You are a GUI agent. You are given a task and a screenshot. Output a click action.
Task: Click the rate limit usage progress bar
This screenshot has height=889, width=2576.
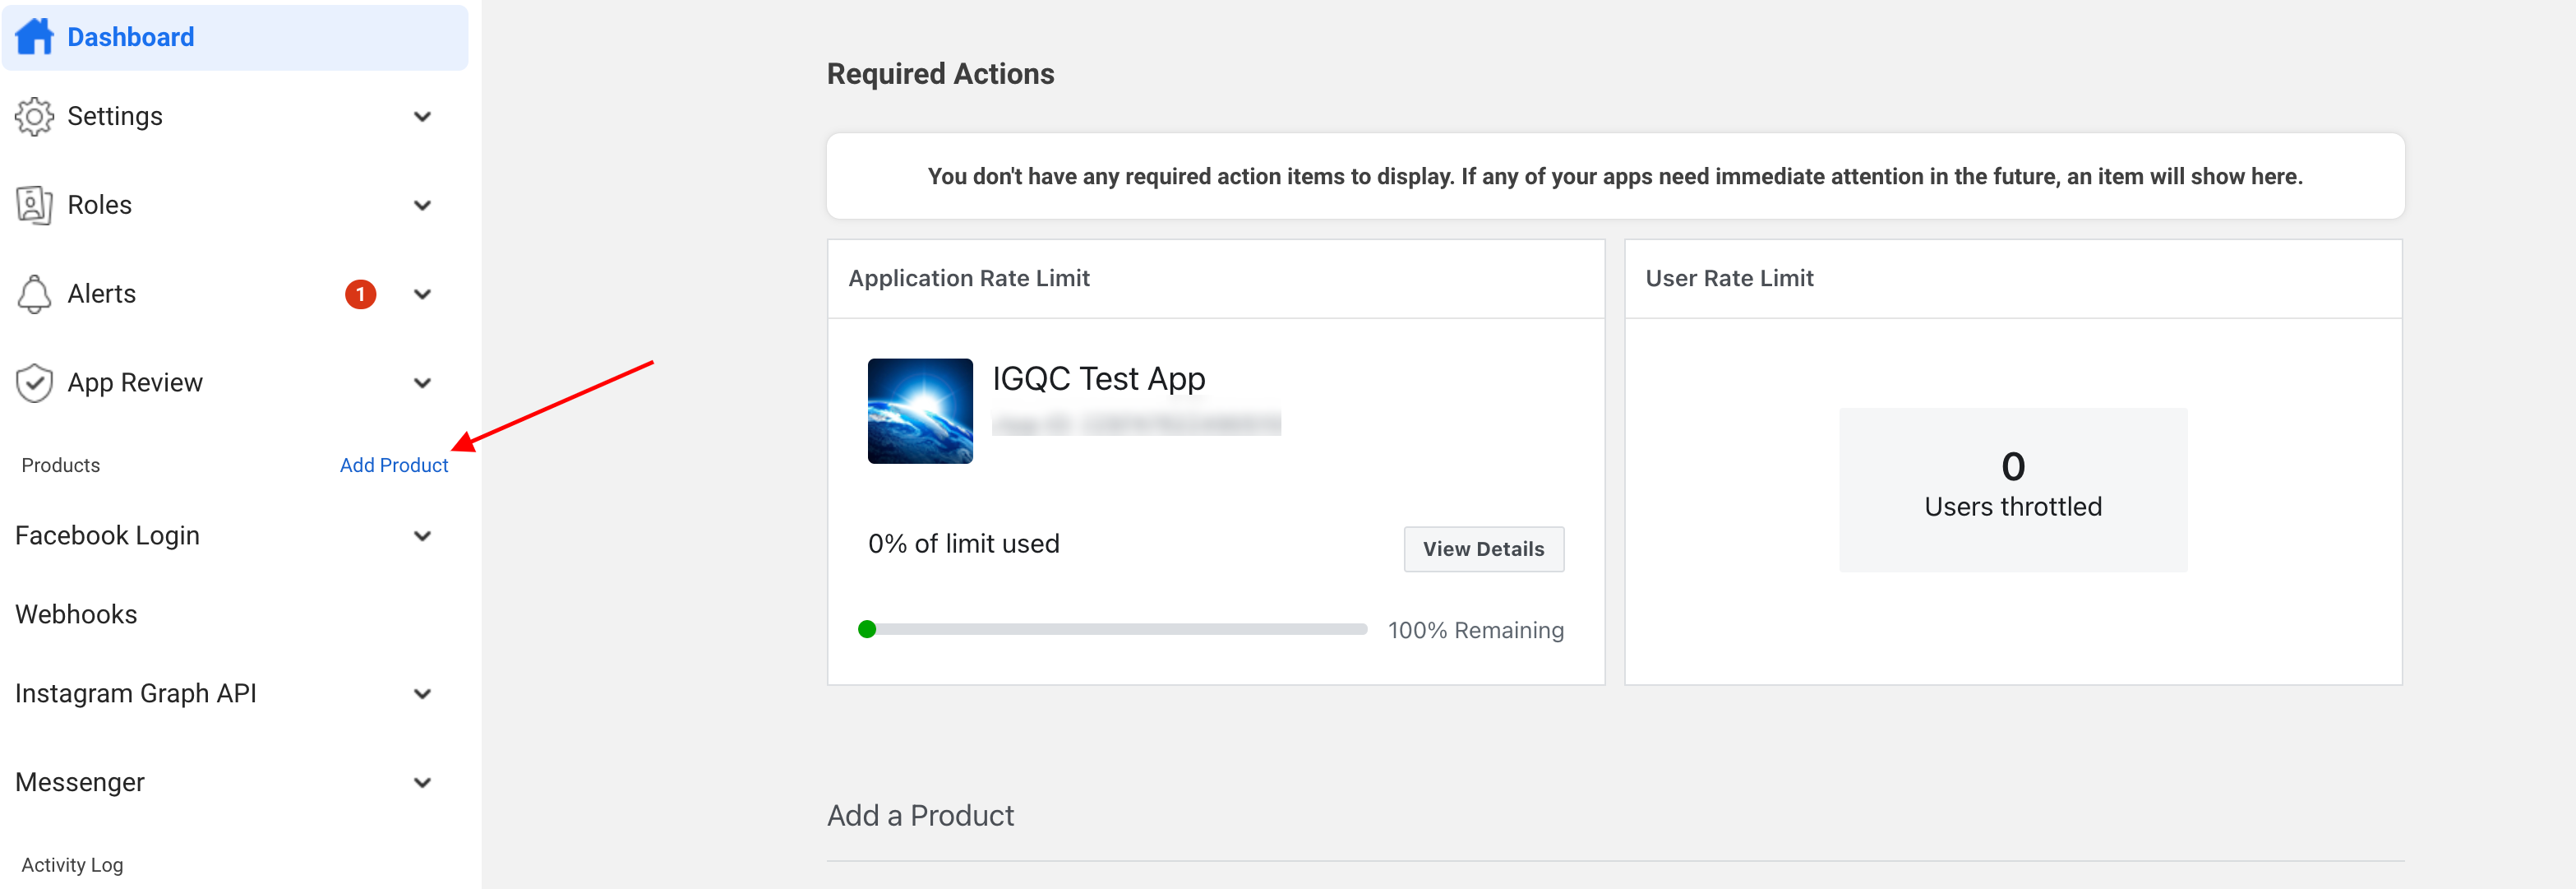[1113, 629]
